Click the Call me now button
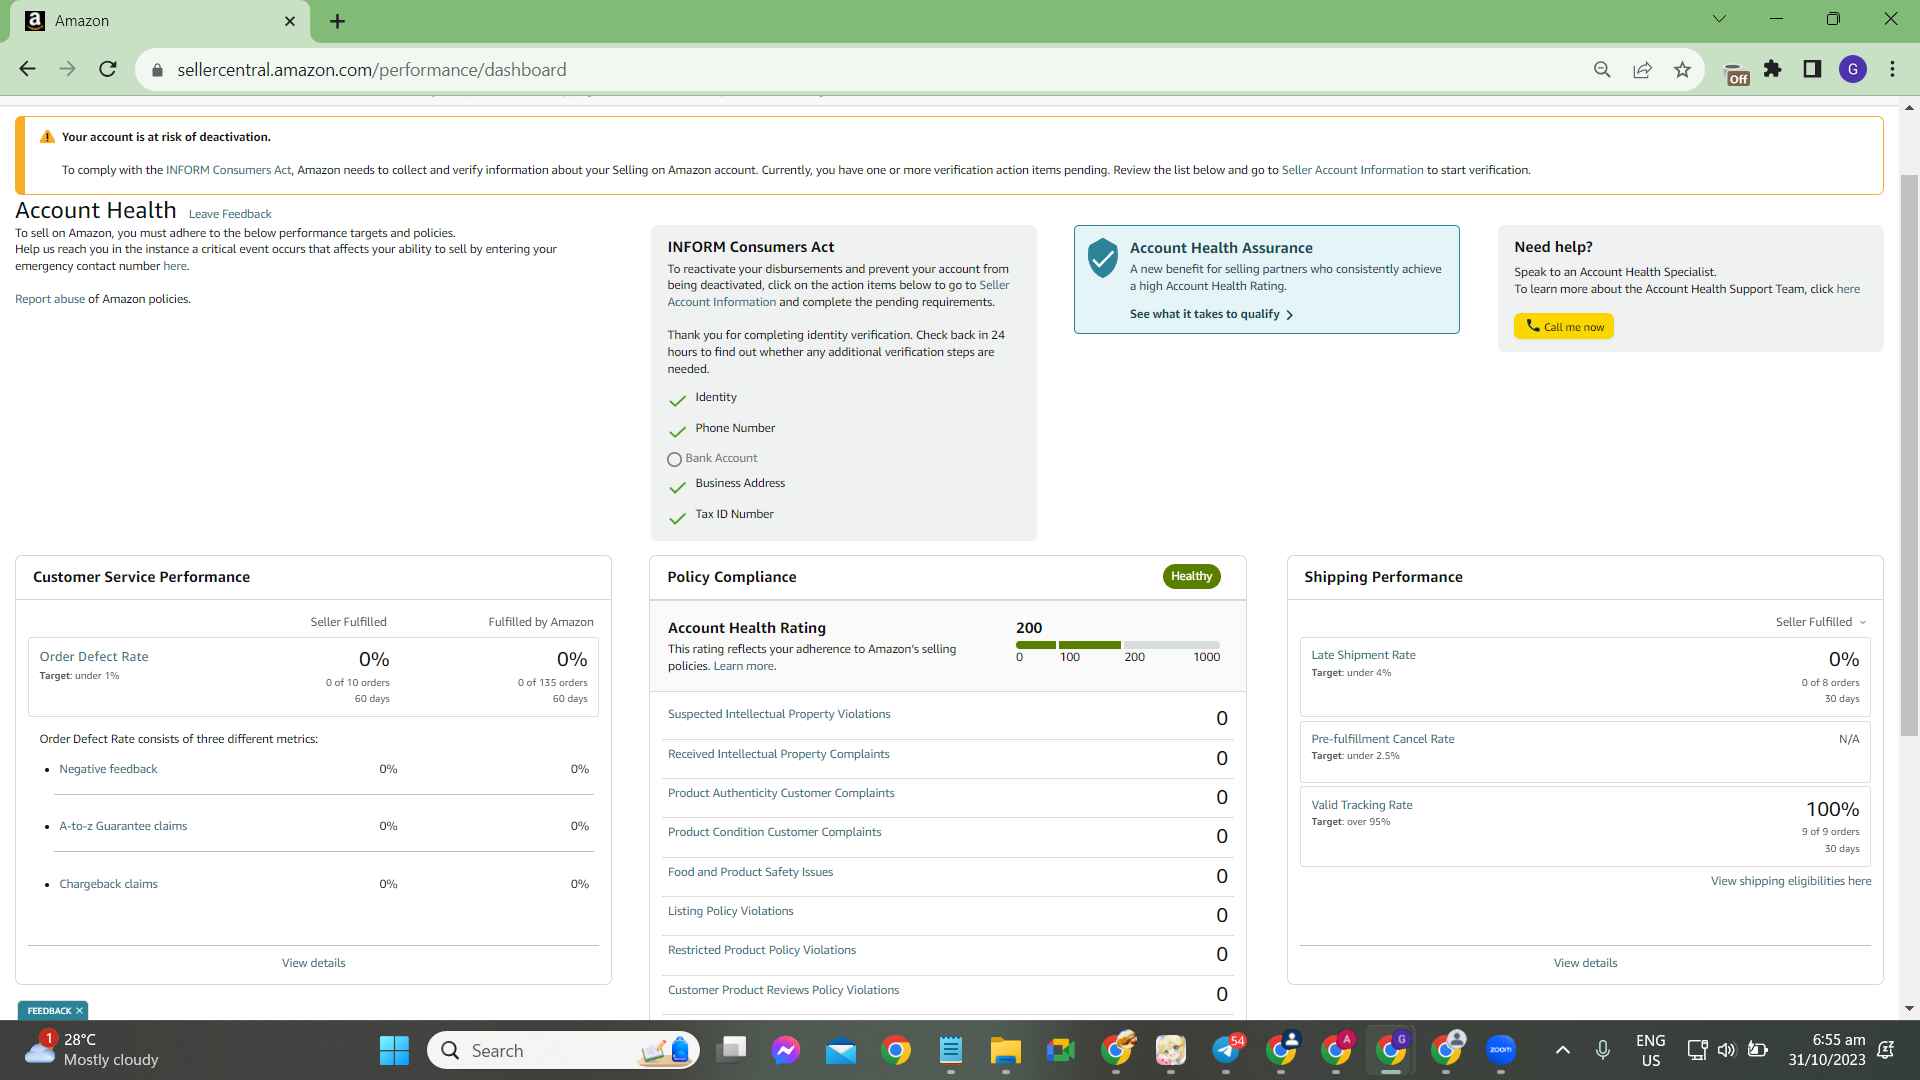 1563,327
